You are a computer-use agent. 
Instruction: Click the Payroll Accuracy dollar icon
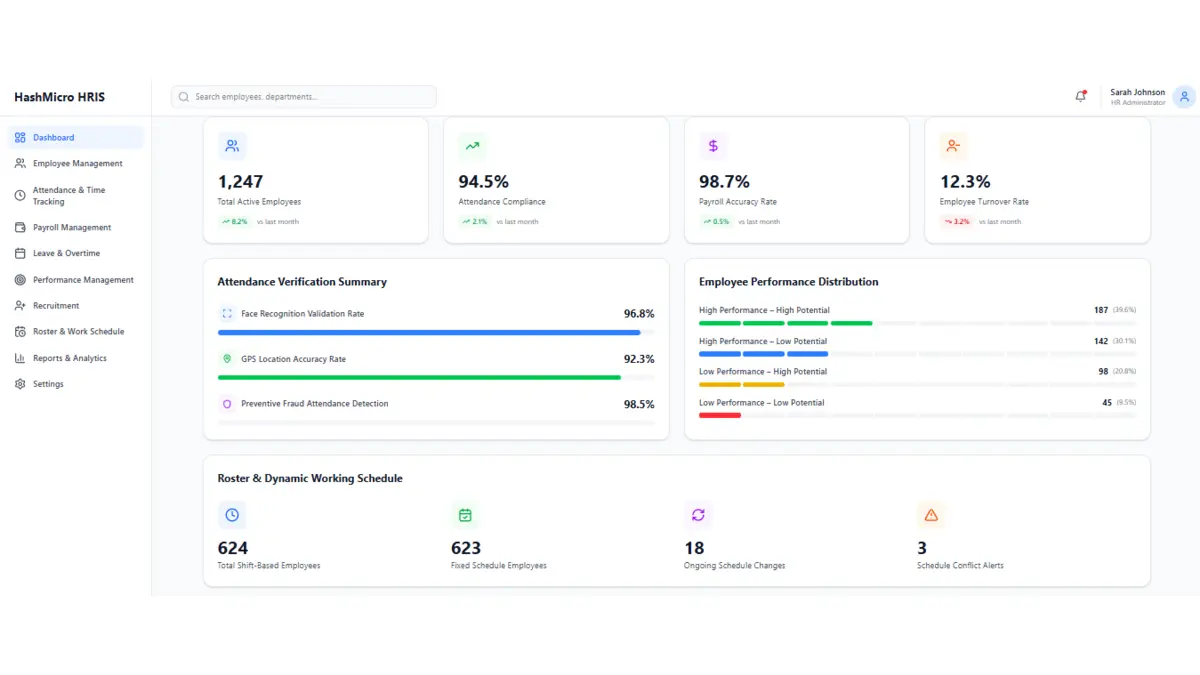pyautogui.click(x=713, y=146)
